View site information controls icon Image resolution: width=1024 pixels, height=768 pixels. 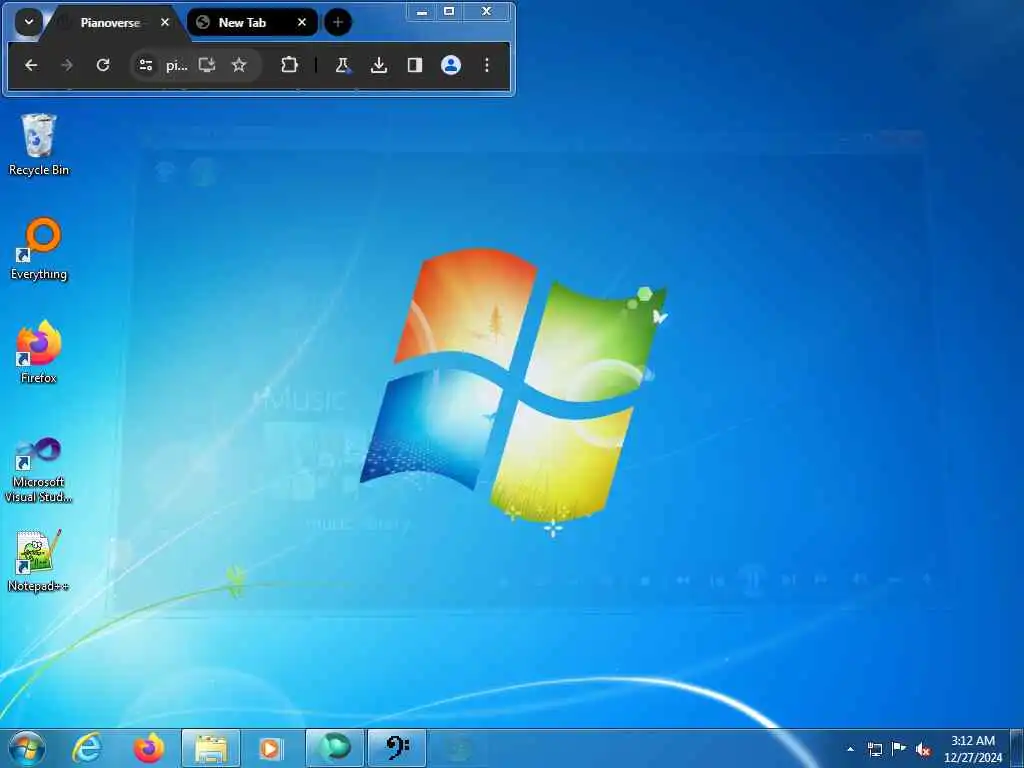[146, 65]
